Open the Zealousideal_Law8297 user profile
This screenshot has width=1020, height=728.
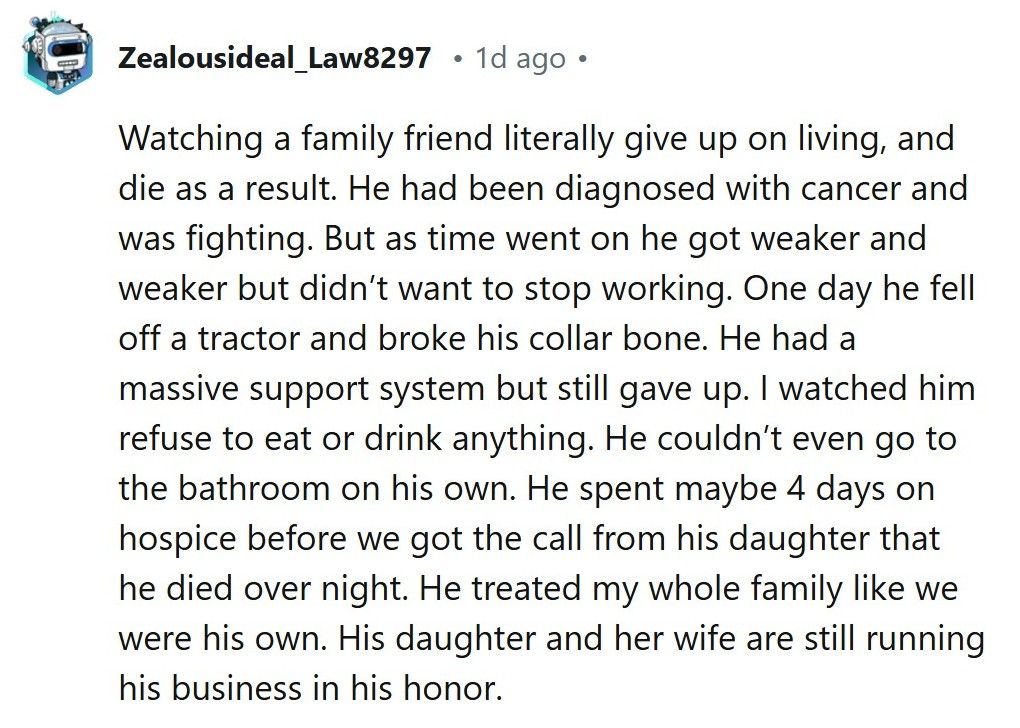pyautogui.click(x=274, y=58)
